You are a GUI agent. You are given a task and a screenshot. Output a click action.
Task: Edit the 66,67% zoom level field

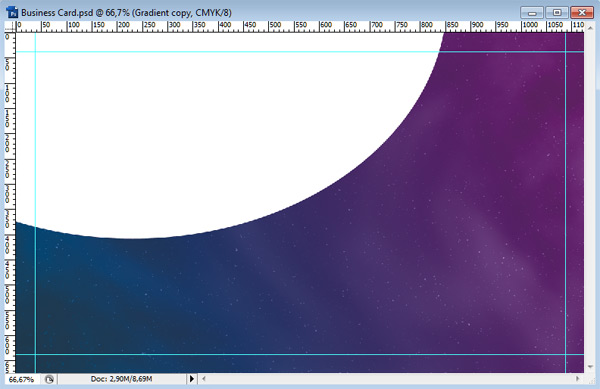(x=22, y=379)
